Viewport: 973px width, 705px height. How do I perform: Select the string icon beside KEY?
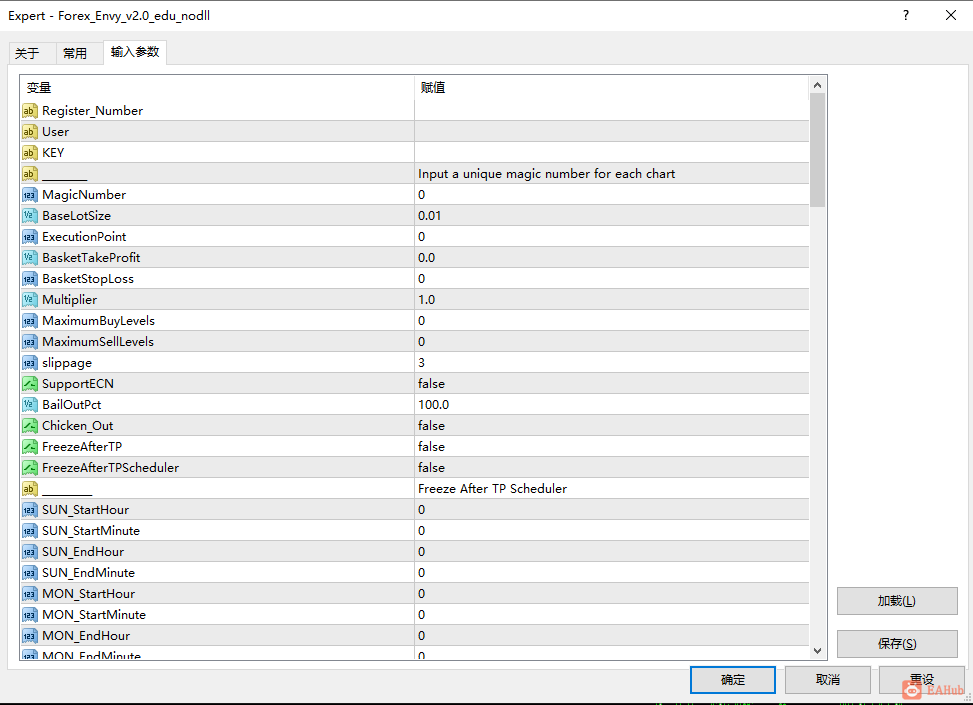pyautogui.click(x=30, y=153)
